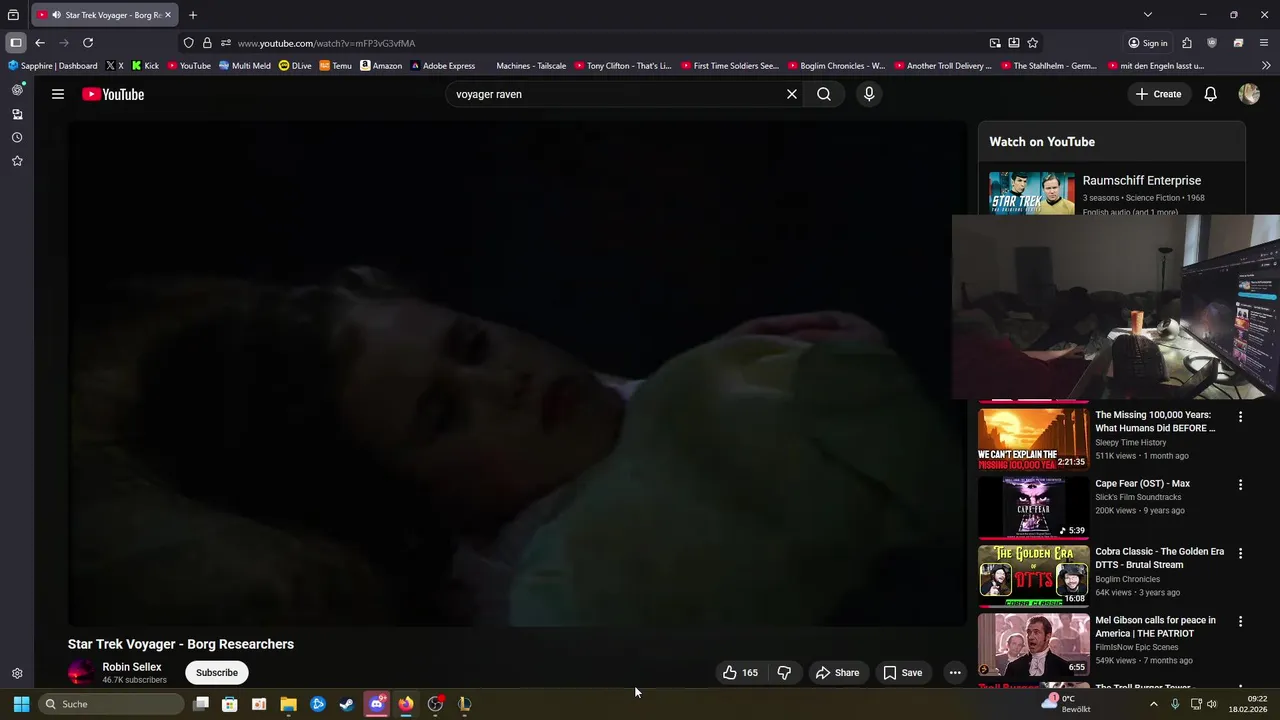Open the Multi Meld bookmark
The width and height of the screenshot is (1280, 720).
[x=245, y=66]
